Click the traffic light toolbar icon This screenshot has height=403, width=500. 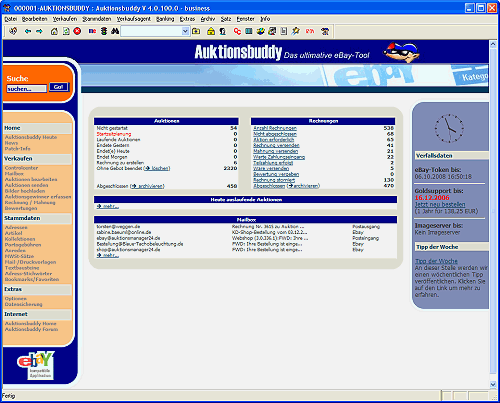104,31
